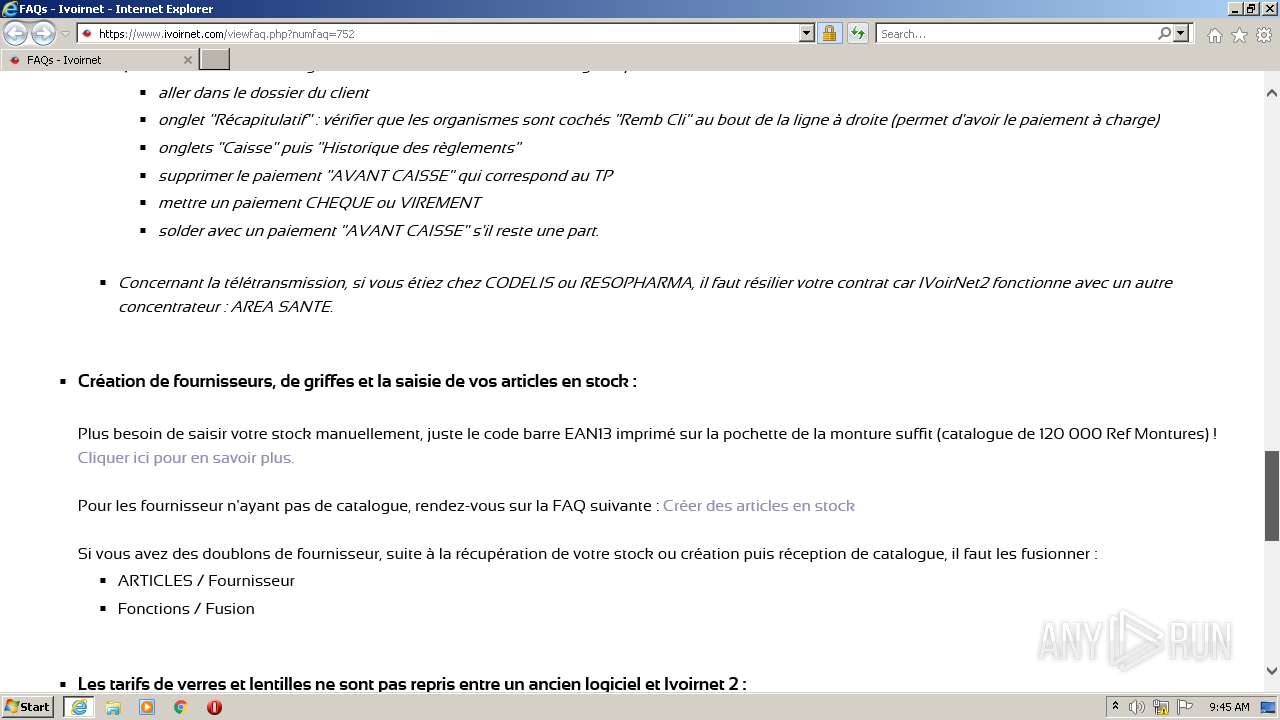This screenshot has width=1280, height=720.
Task: Click the vertical scrollbar up arrow
Action: [x=1272, y=93]
